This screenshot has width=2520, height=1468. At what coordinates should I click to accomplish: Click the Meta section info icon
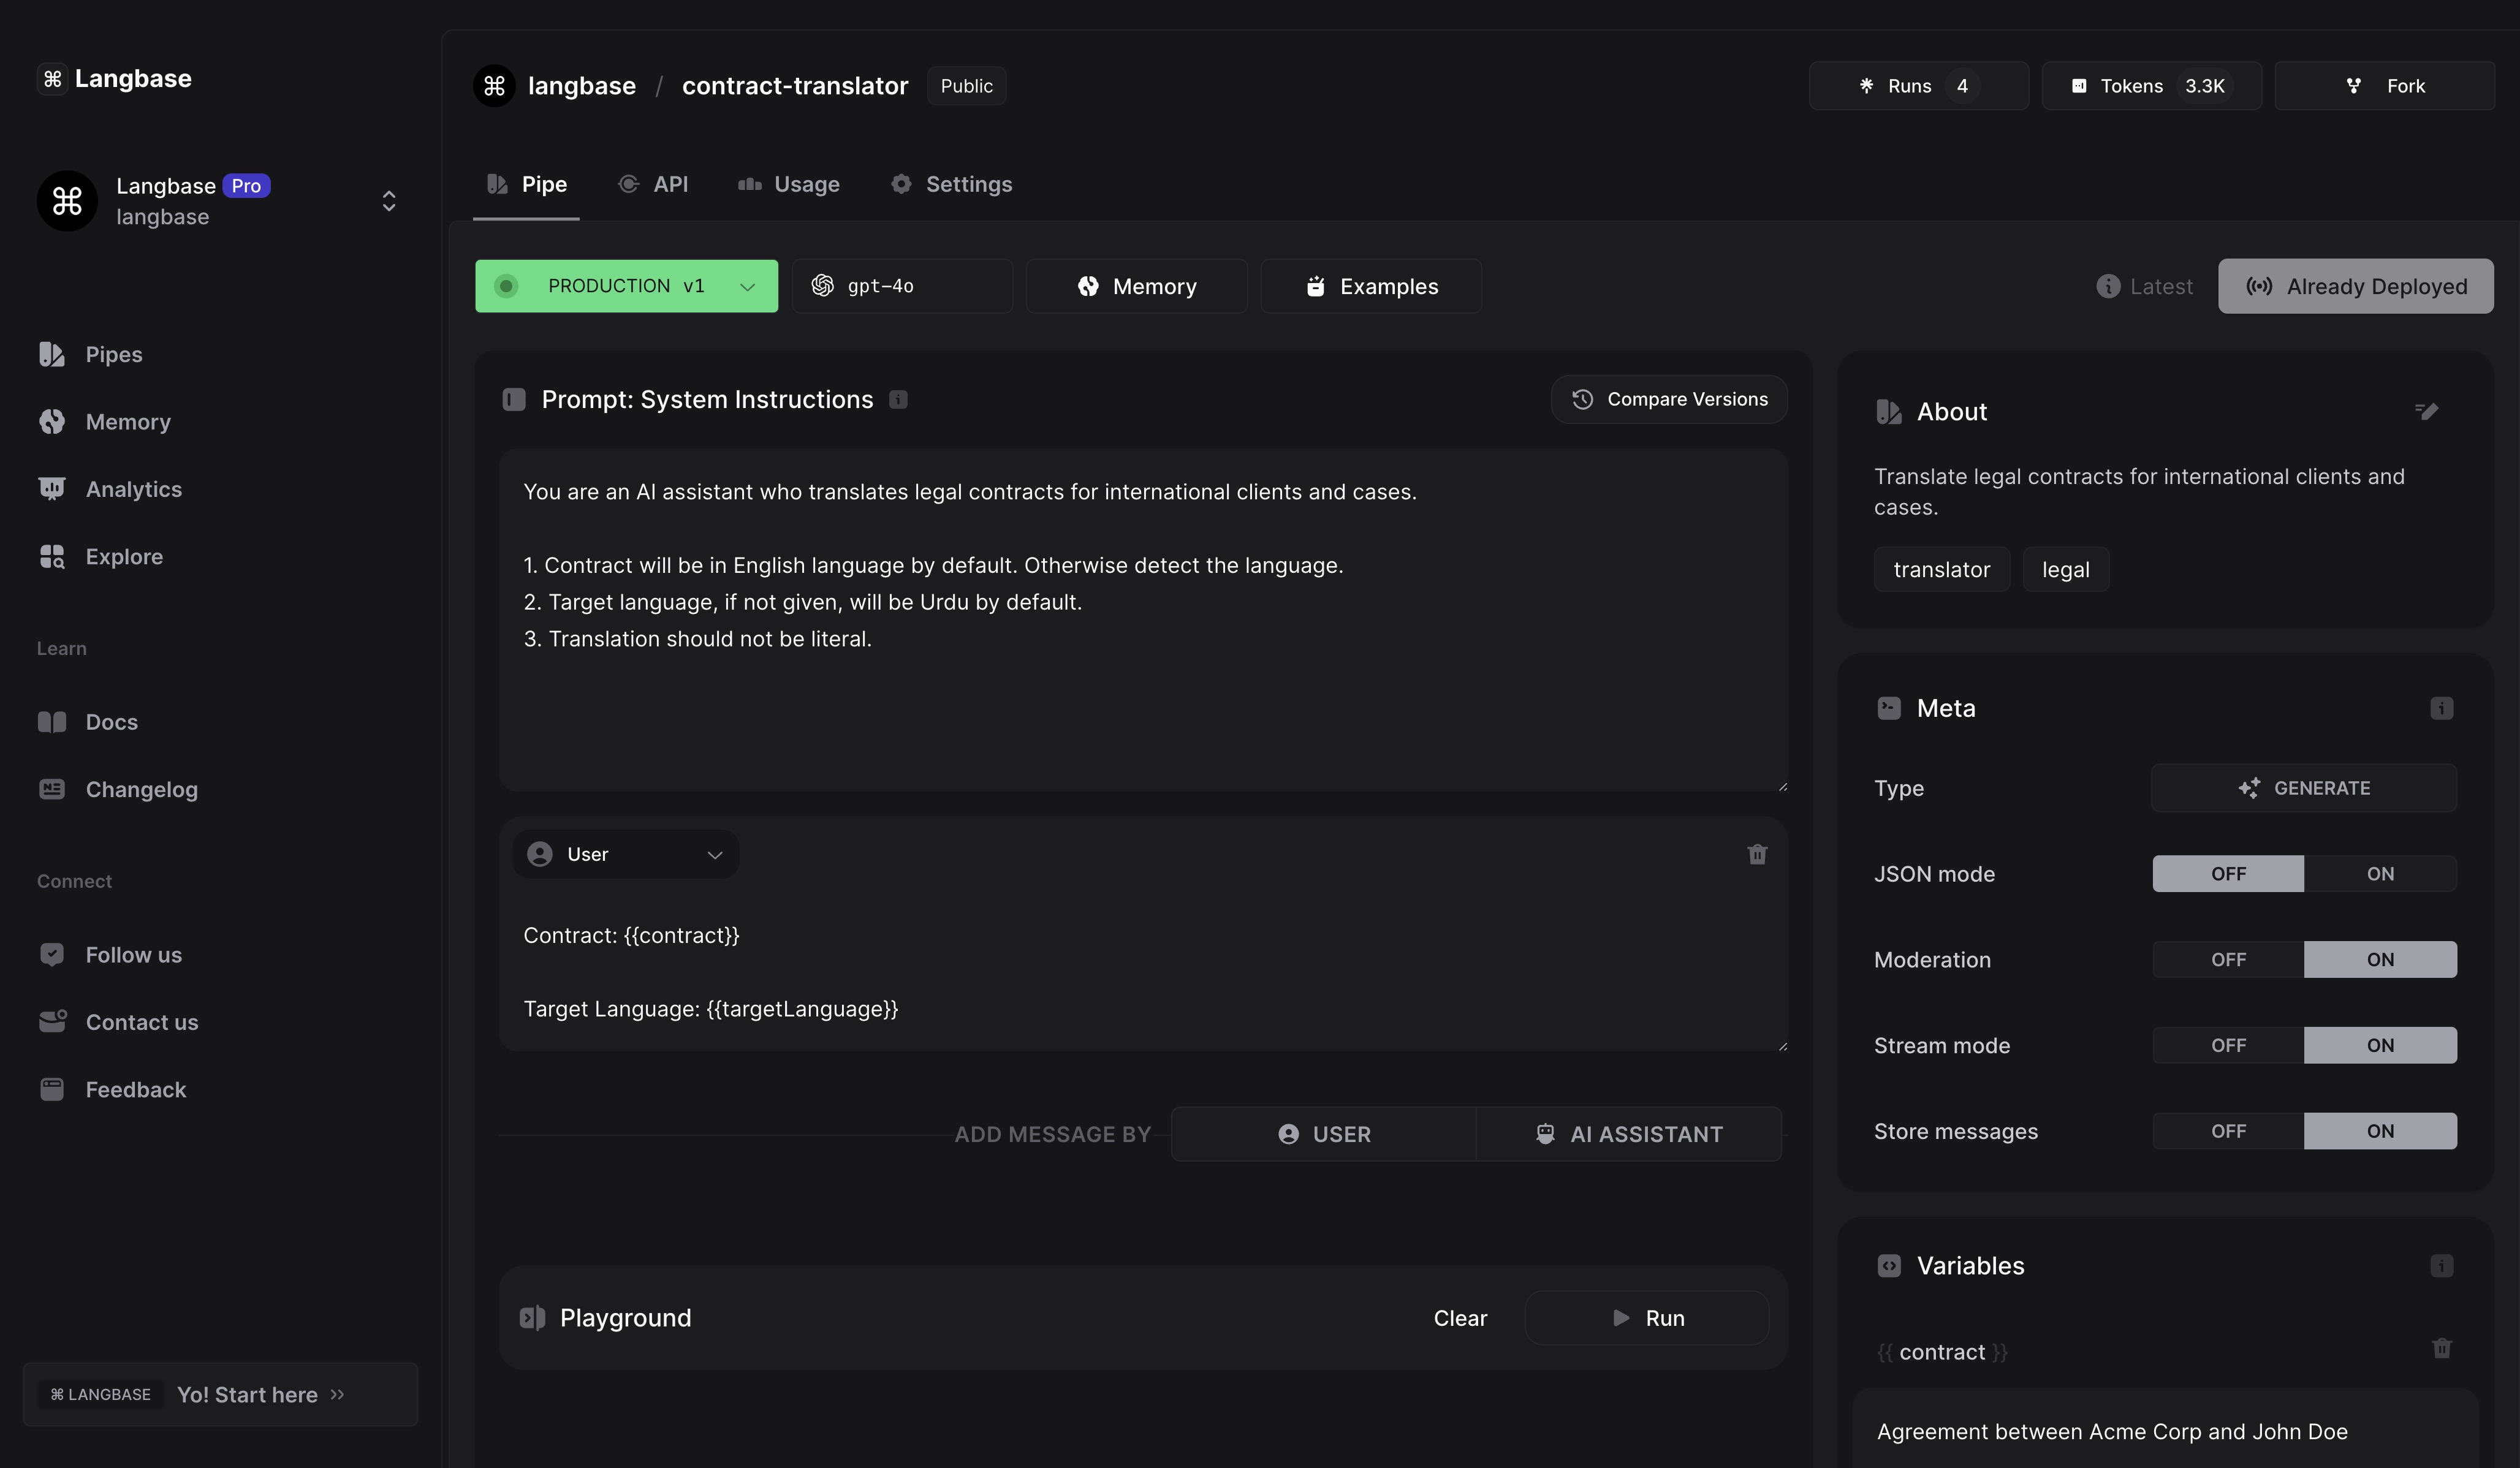[2441, 708]
